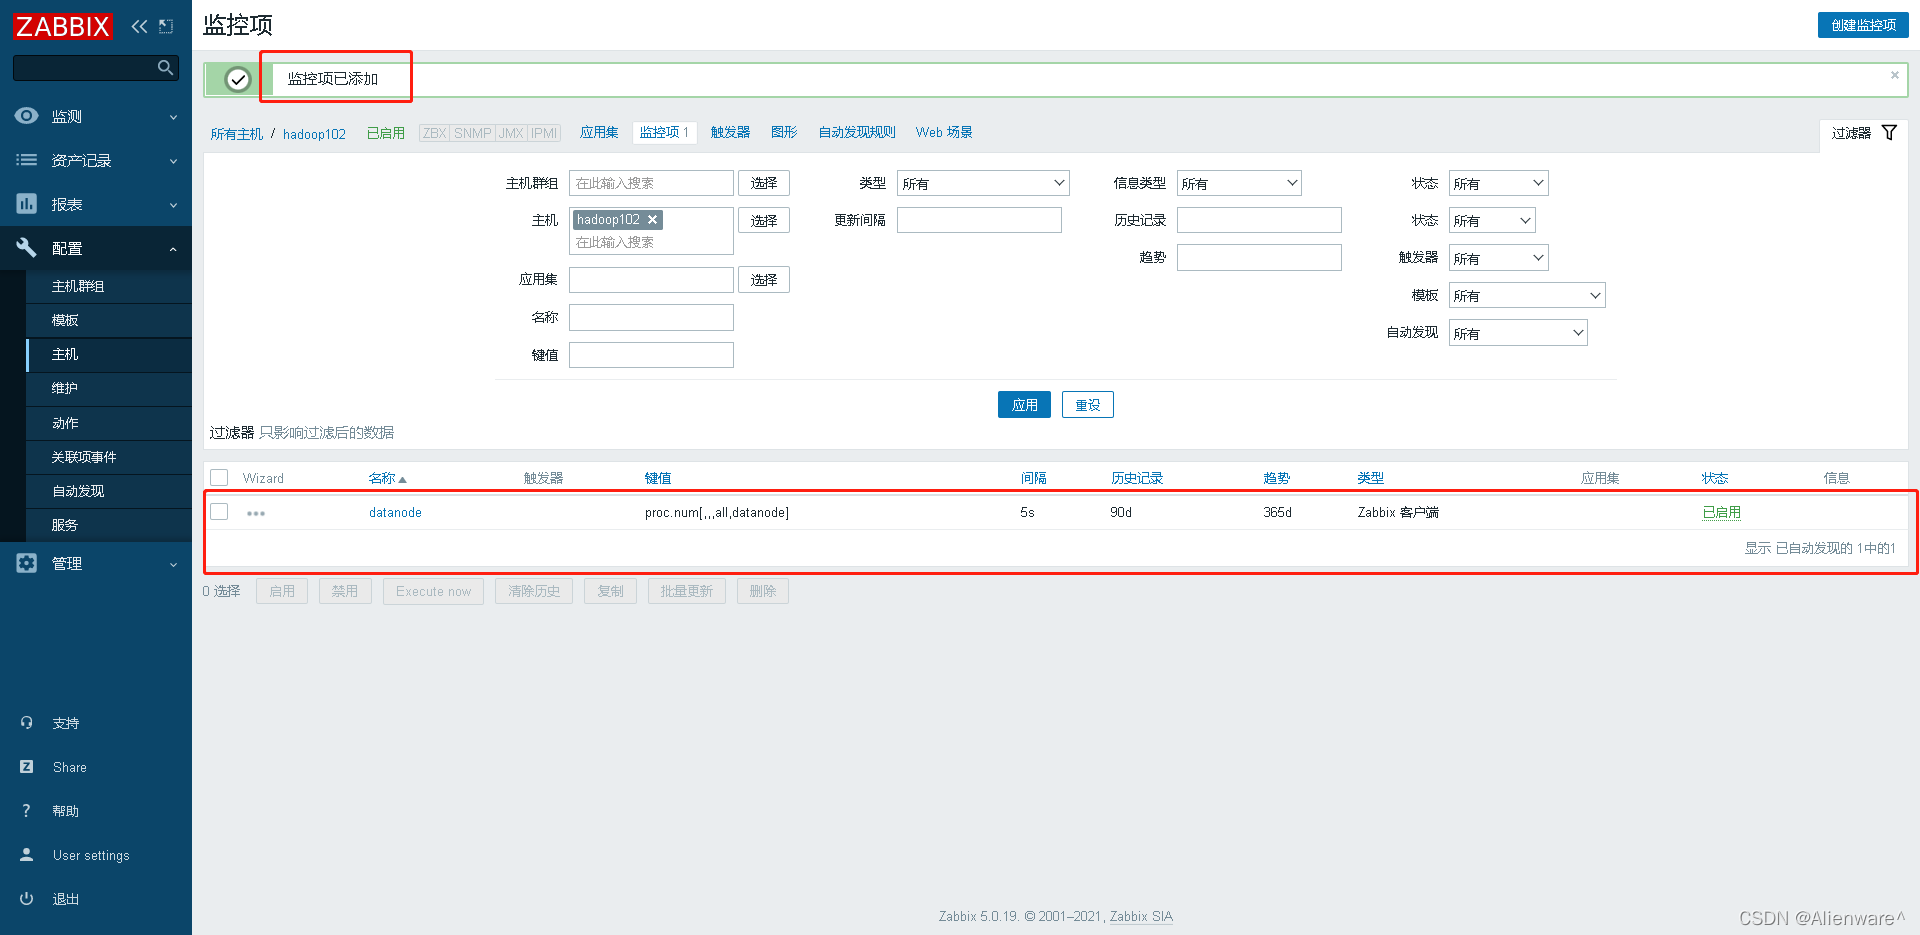
Task: Click the question mark icon for 帮助
Action: pos(26,811)
